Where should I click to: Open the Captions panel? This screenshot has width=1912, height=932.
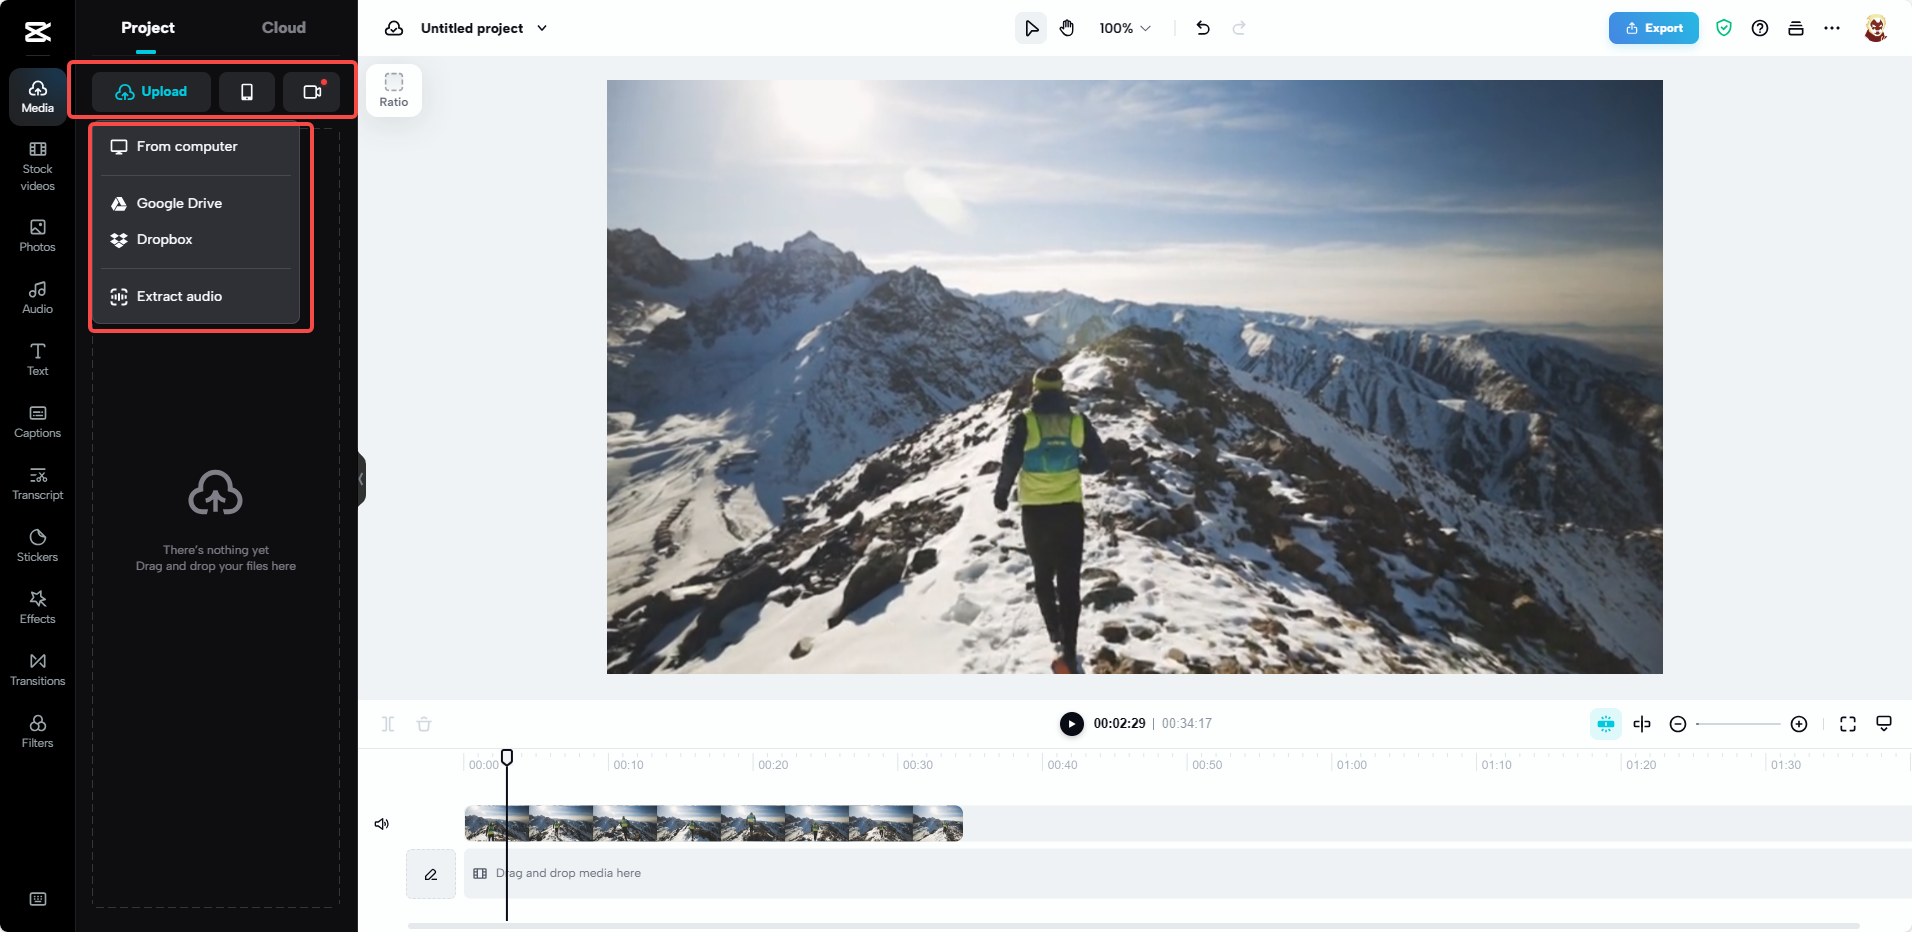point(38,422)
